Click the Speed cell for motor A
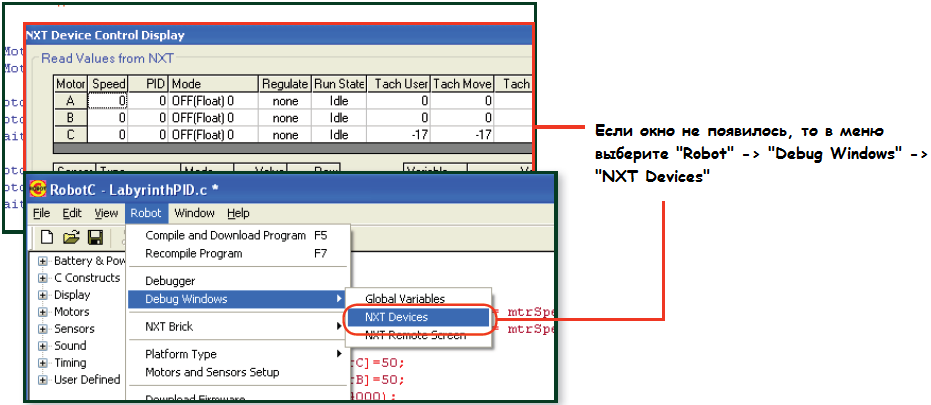This screenshot has width=931, height=405. pos(108,101)
